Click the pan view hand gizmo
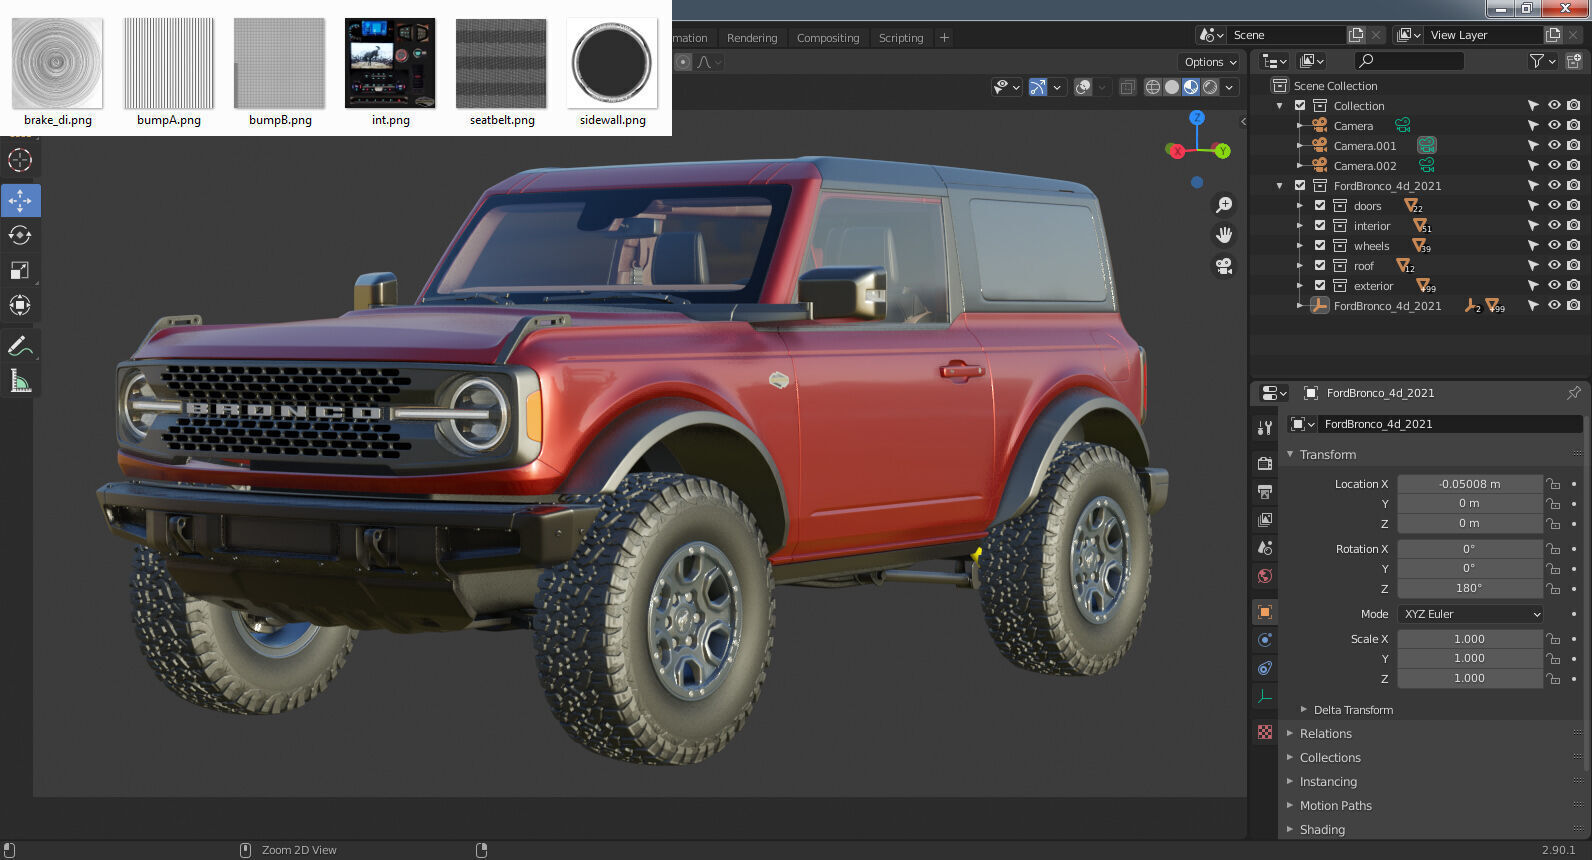Viewport: 1592px width, 860px height. (1223, 235)
